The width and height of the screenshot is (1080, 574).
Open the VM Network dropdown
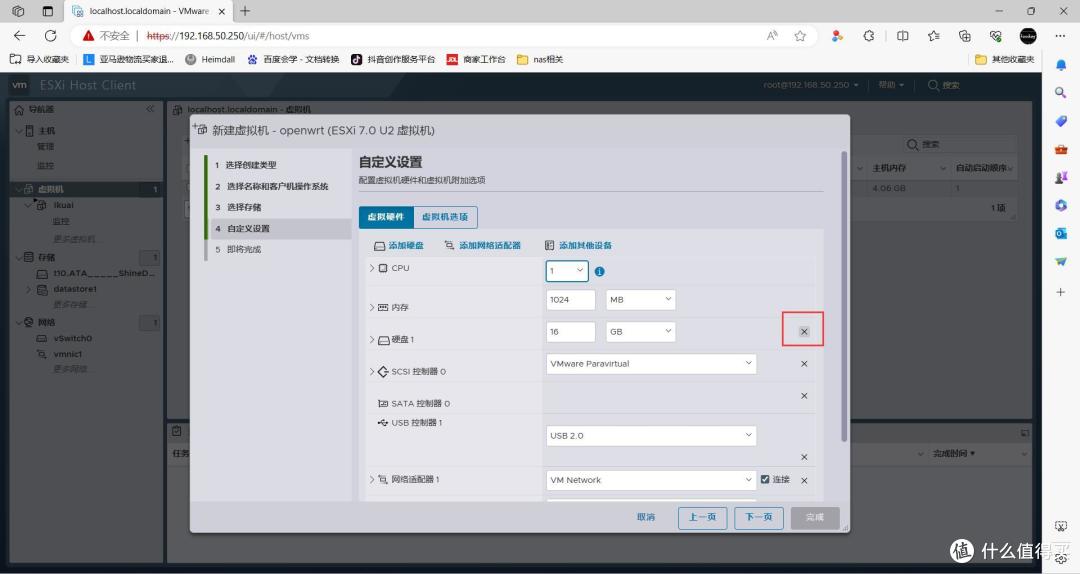(x=651, y=480)
